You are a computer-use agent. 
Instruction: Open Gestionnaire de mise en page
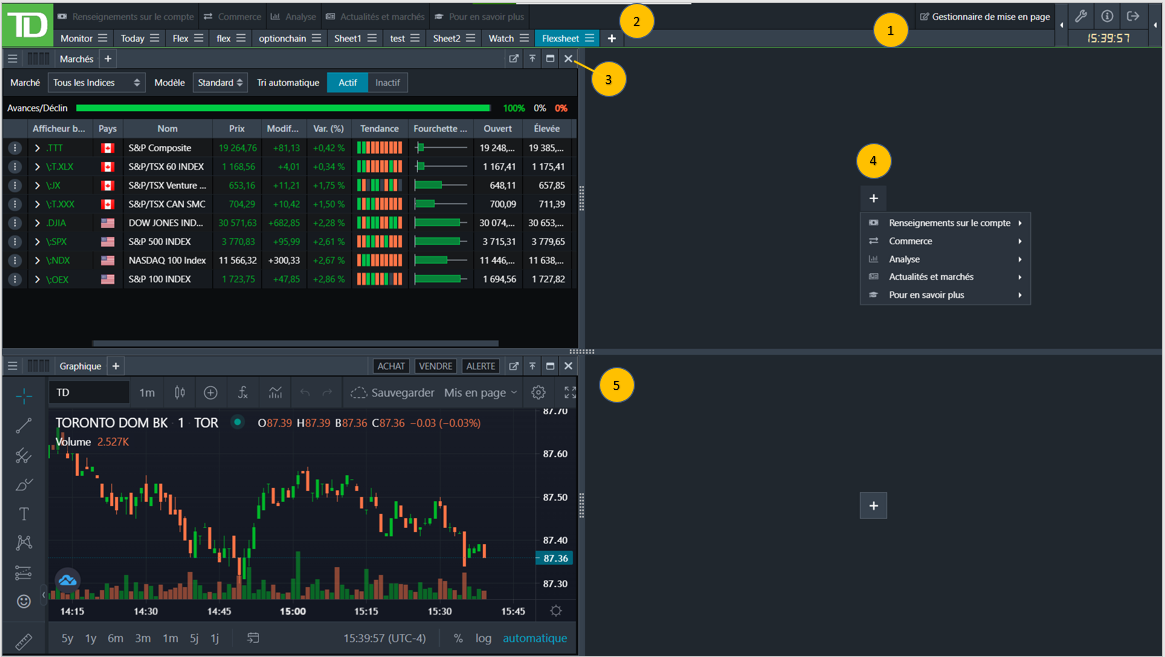click(985, 17)
